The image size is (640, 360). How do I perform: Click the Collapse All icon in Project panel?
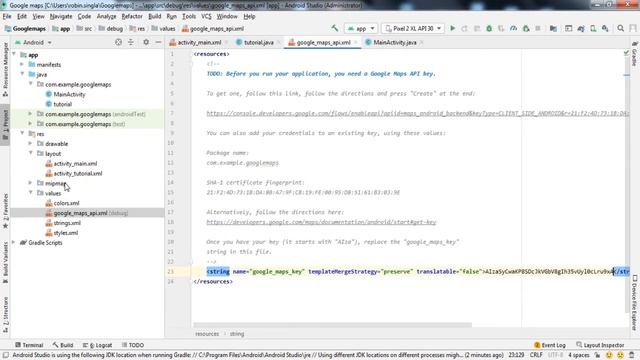pos(131,42)
